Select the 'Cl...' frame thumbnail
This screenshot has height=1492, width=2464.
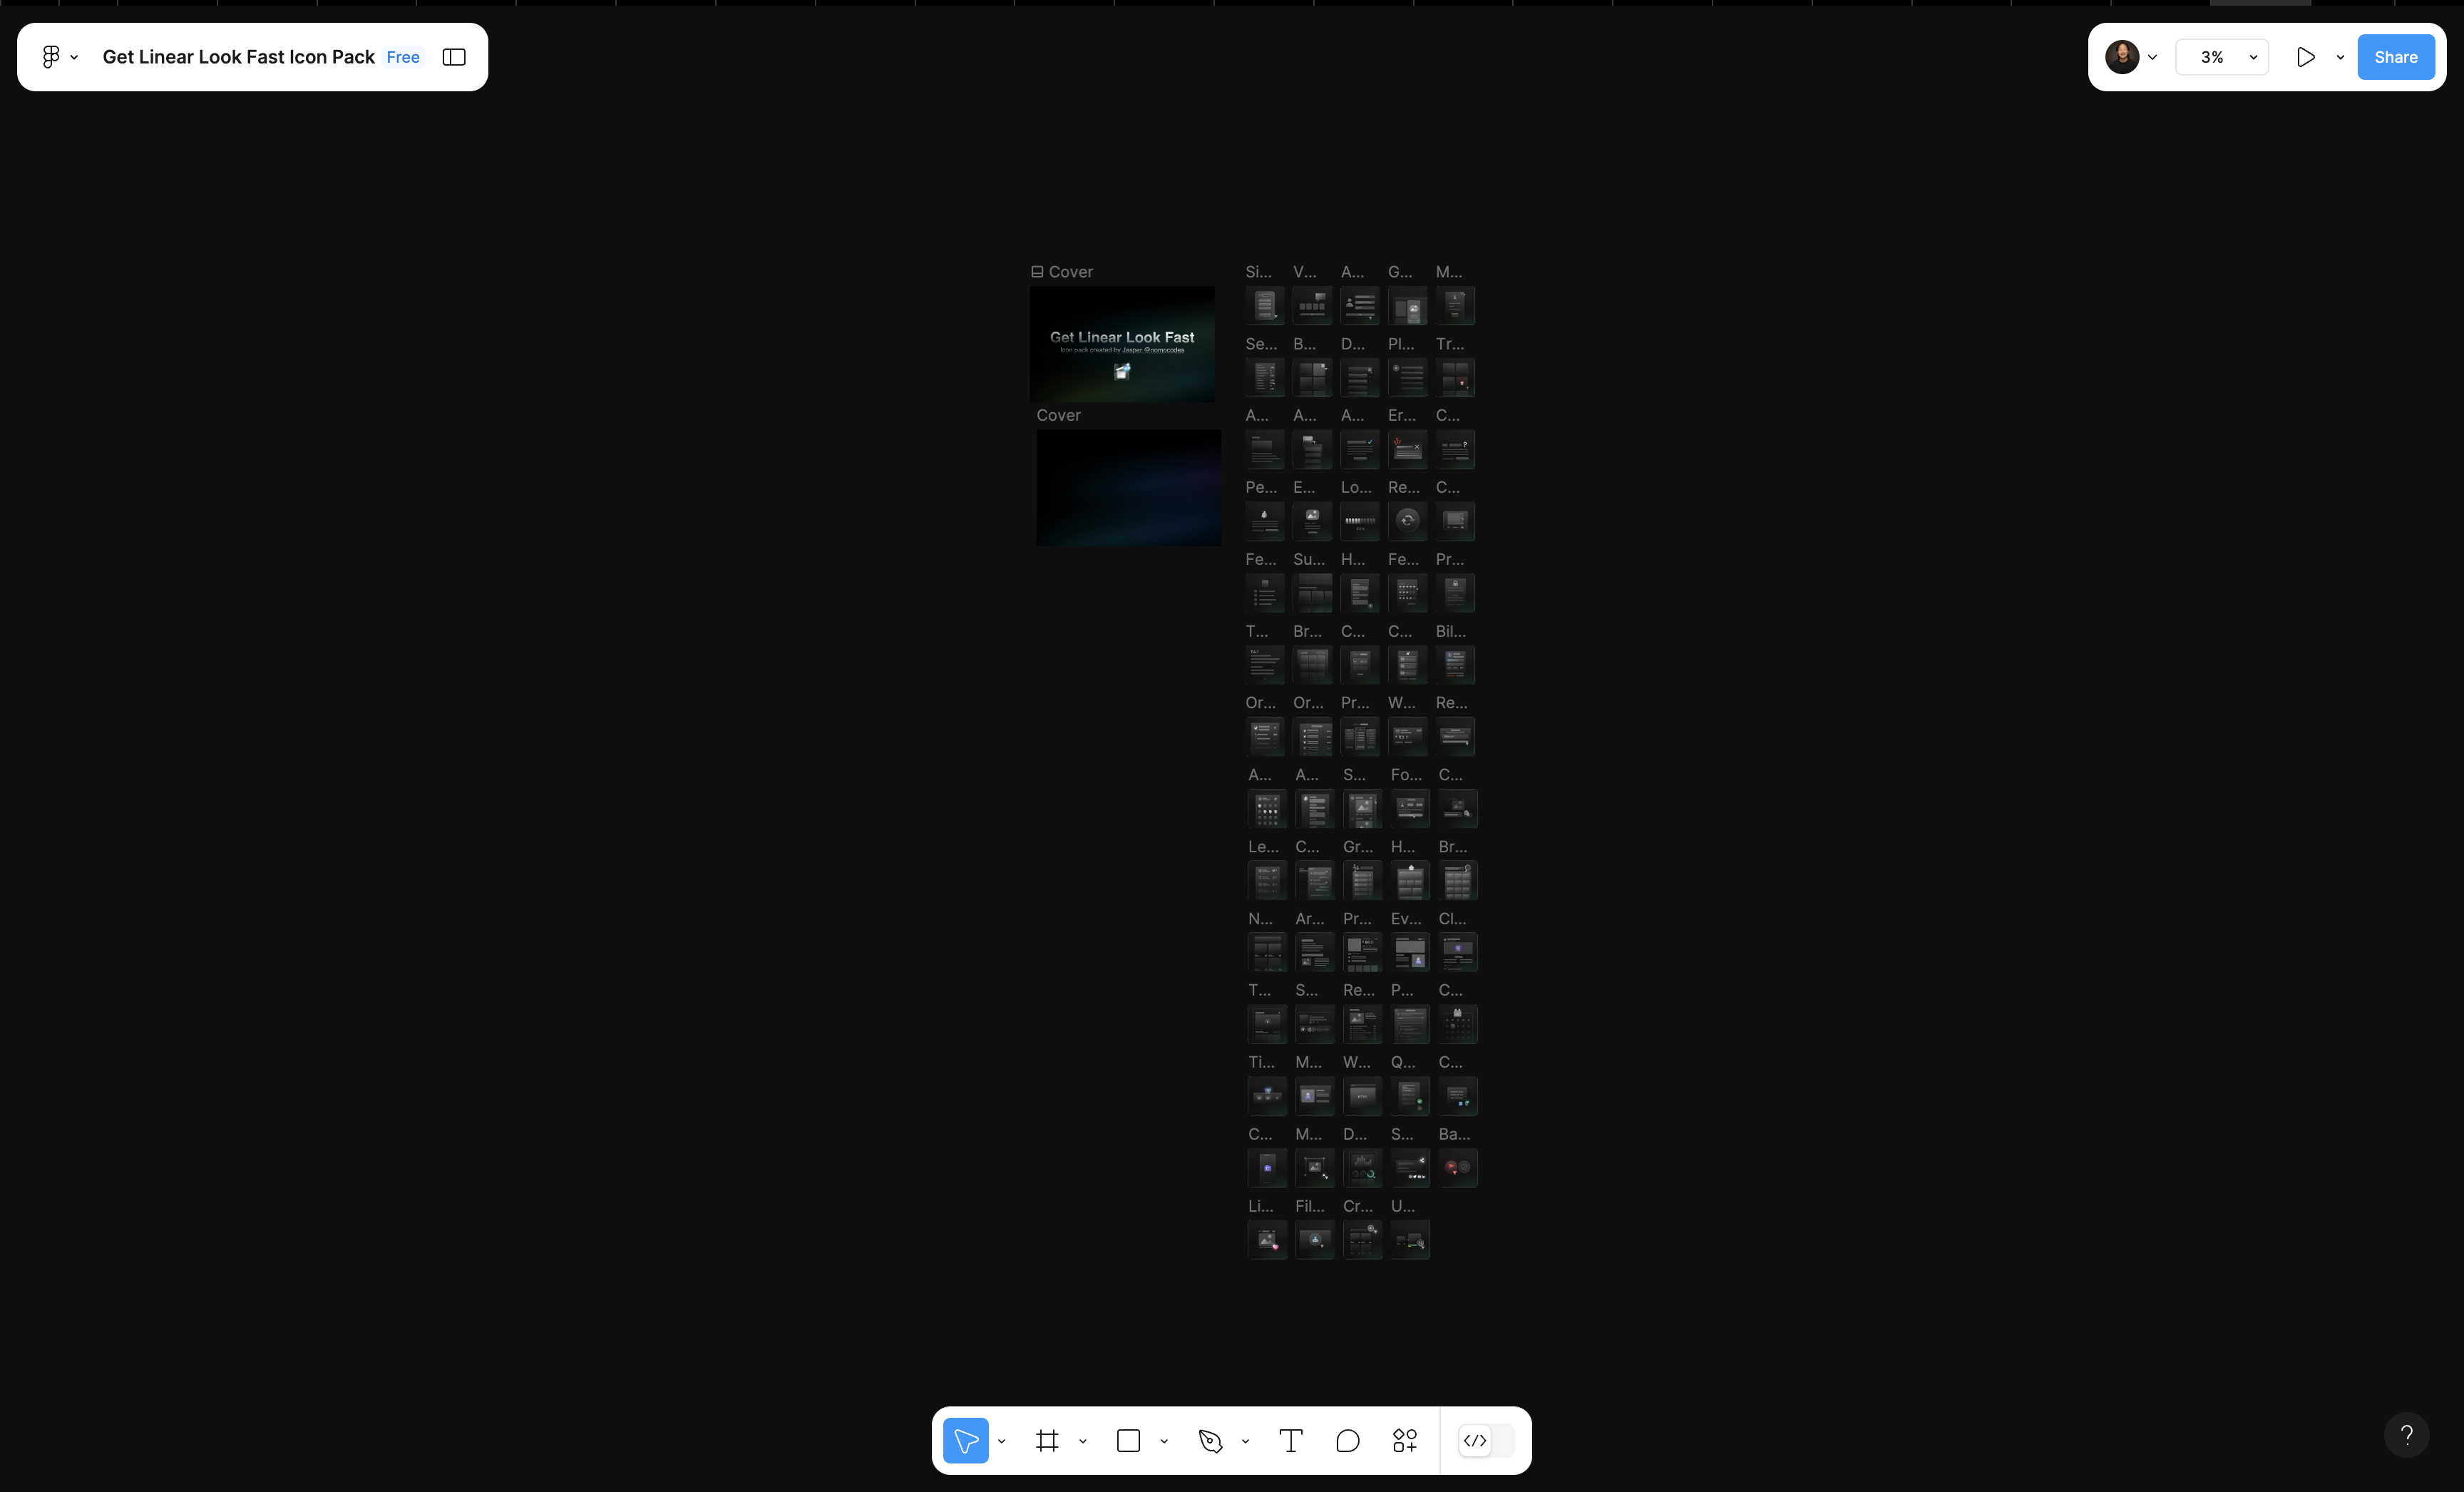pyautogui.click(x=1458, y=952)
